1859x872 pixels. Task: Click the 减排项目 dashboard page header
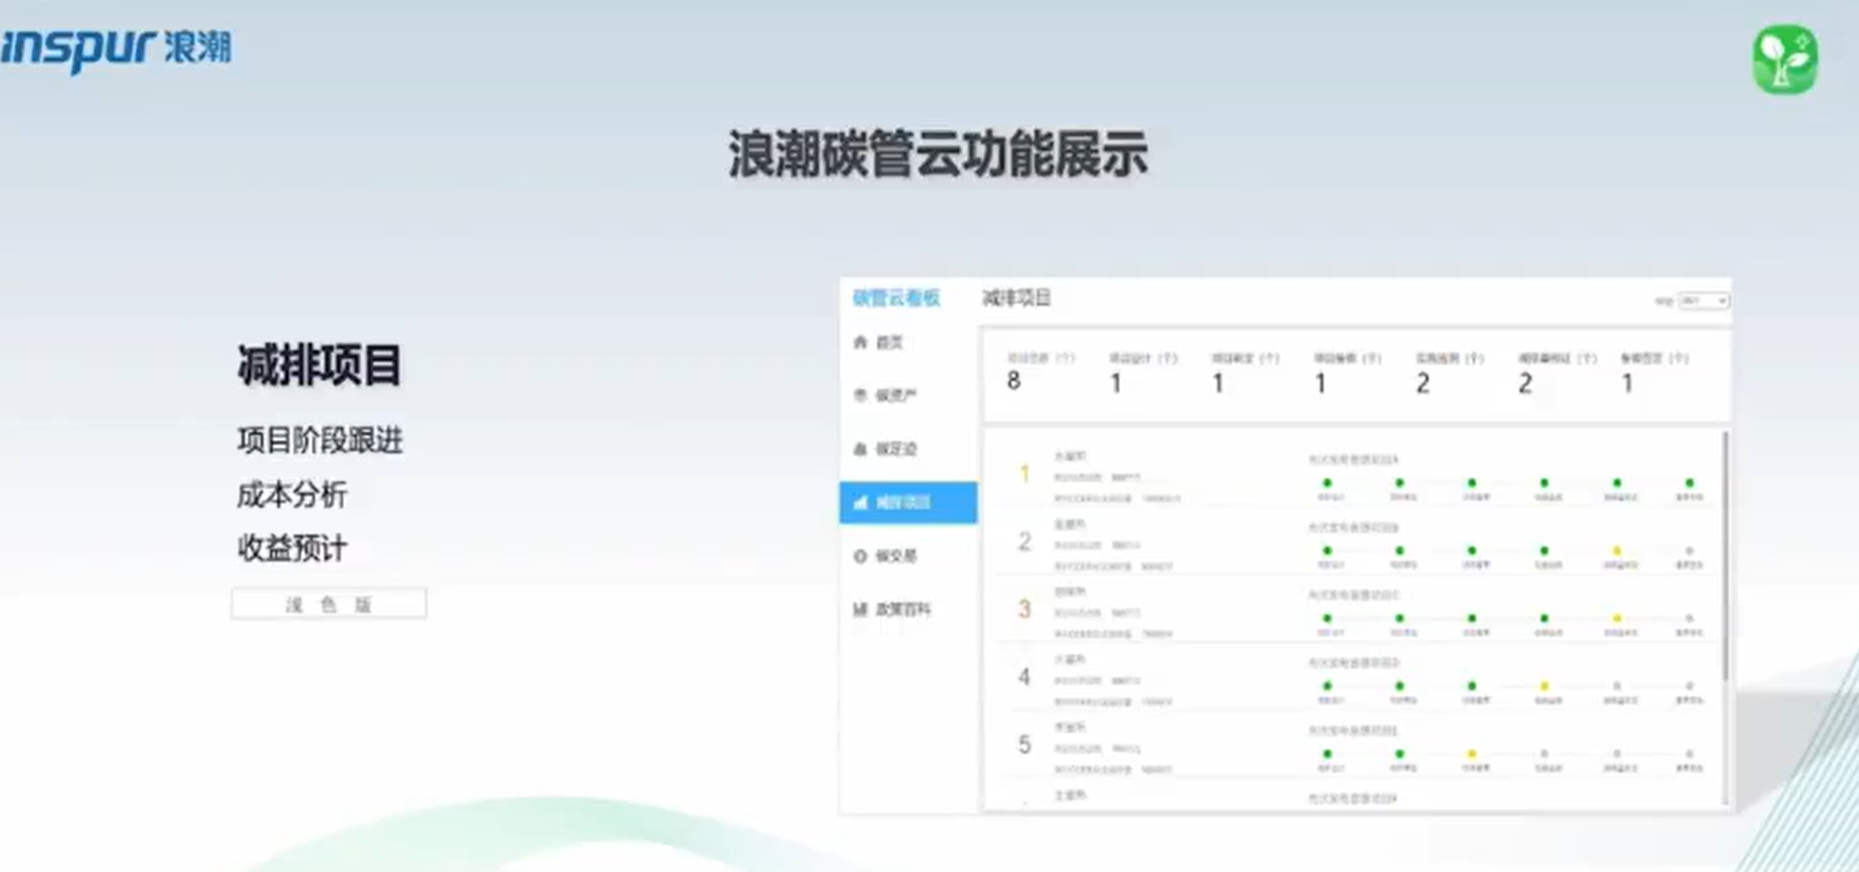click(1016, 298)
